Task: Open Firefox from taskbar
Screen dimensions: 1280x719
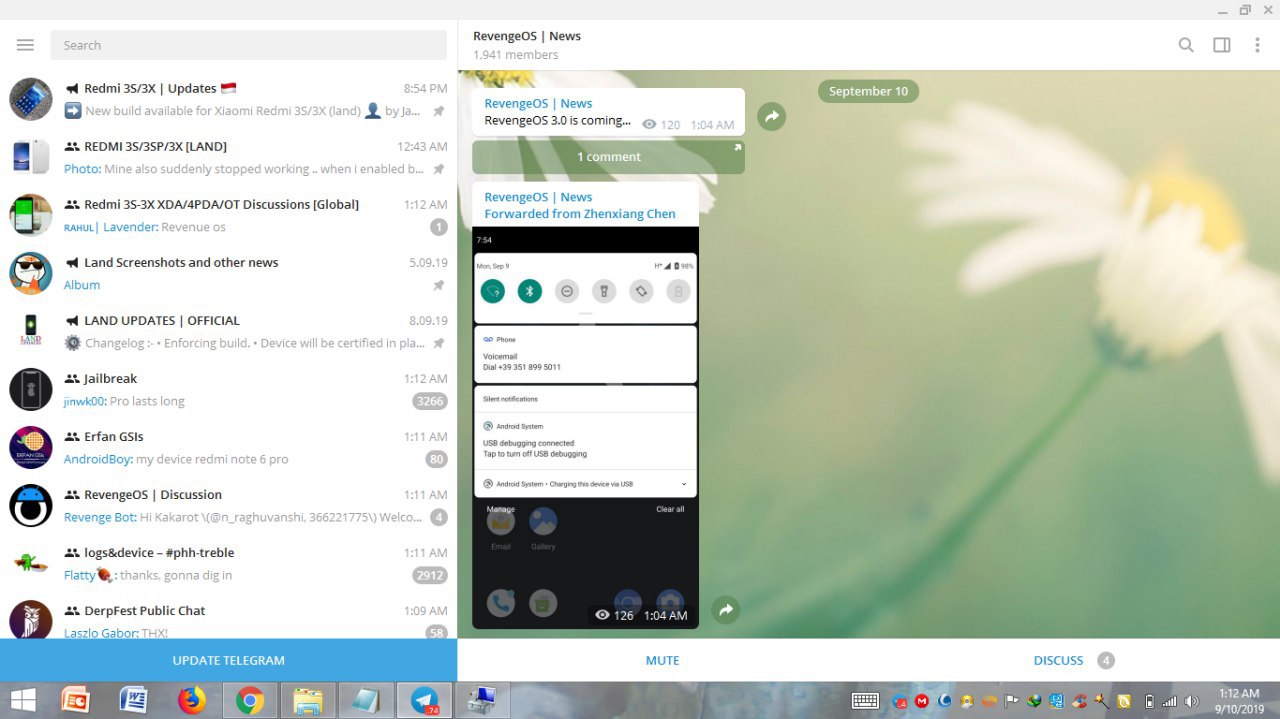Action: [x=192, y=700]
